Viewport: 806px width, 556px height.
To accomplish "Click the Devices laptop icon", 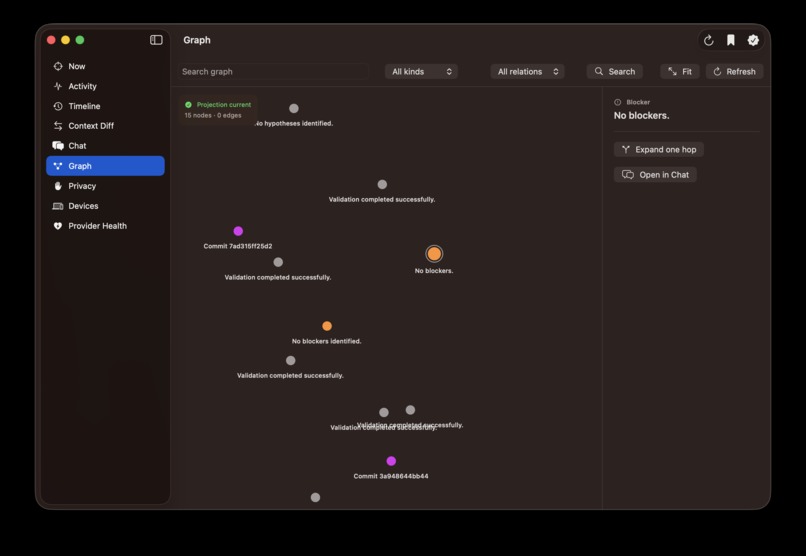I will click(58, 206).
